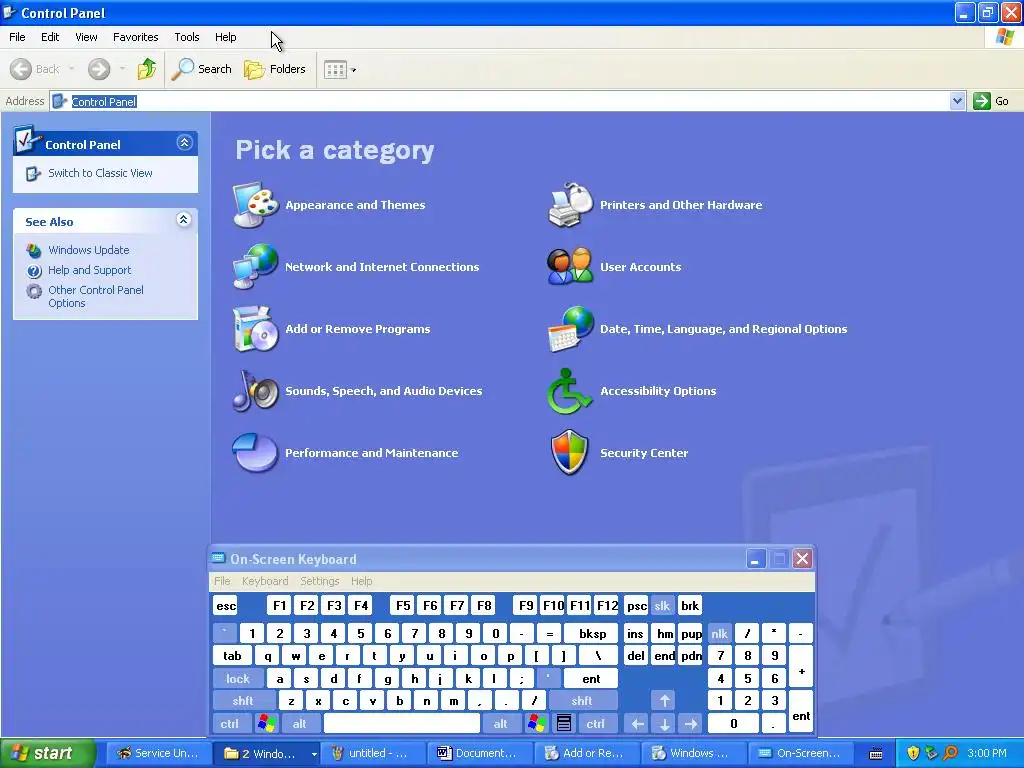Click the Up folder toolbar icon
This screenshot has height=768, width=1024.
click(x=146, y=69)
